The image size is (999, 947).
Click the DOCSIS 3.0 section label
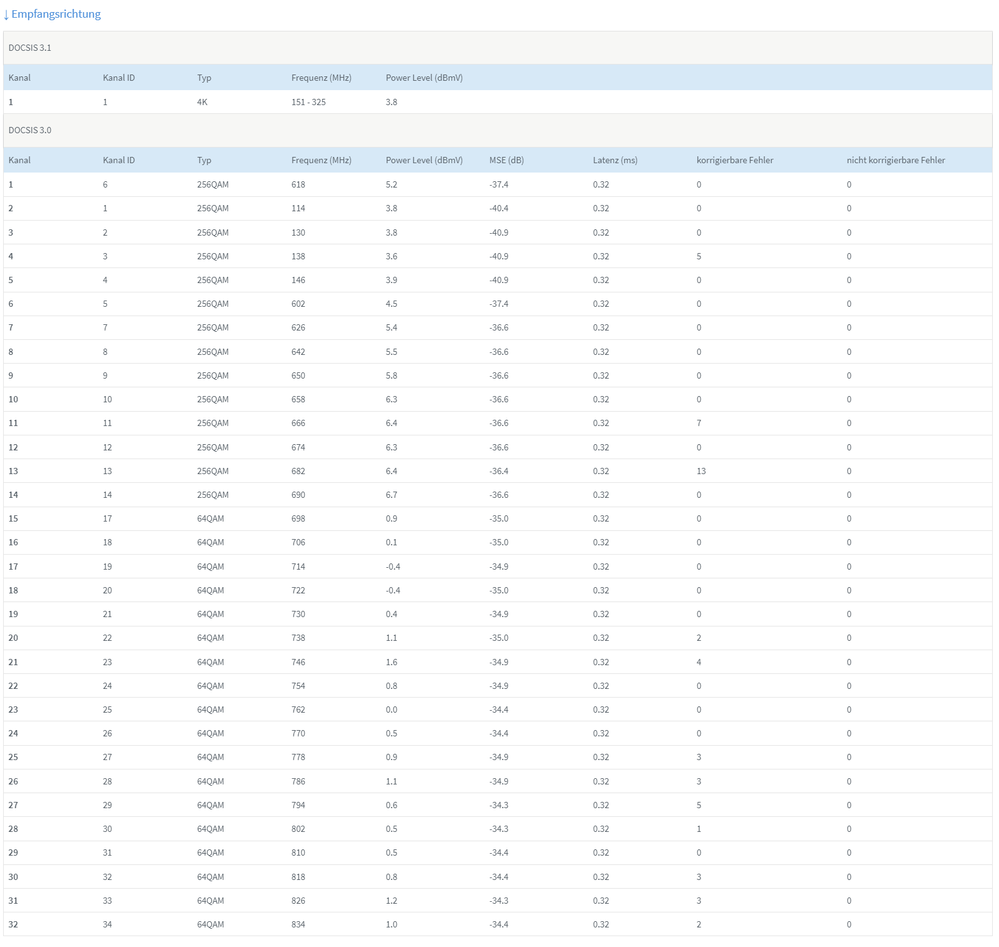pos(30,130)
